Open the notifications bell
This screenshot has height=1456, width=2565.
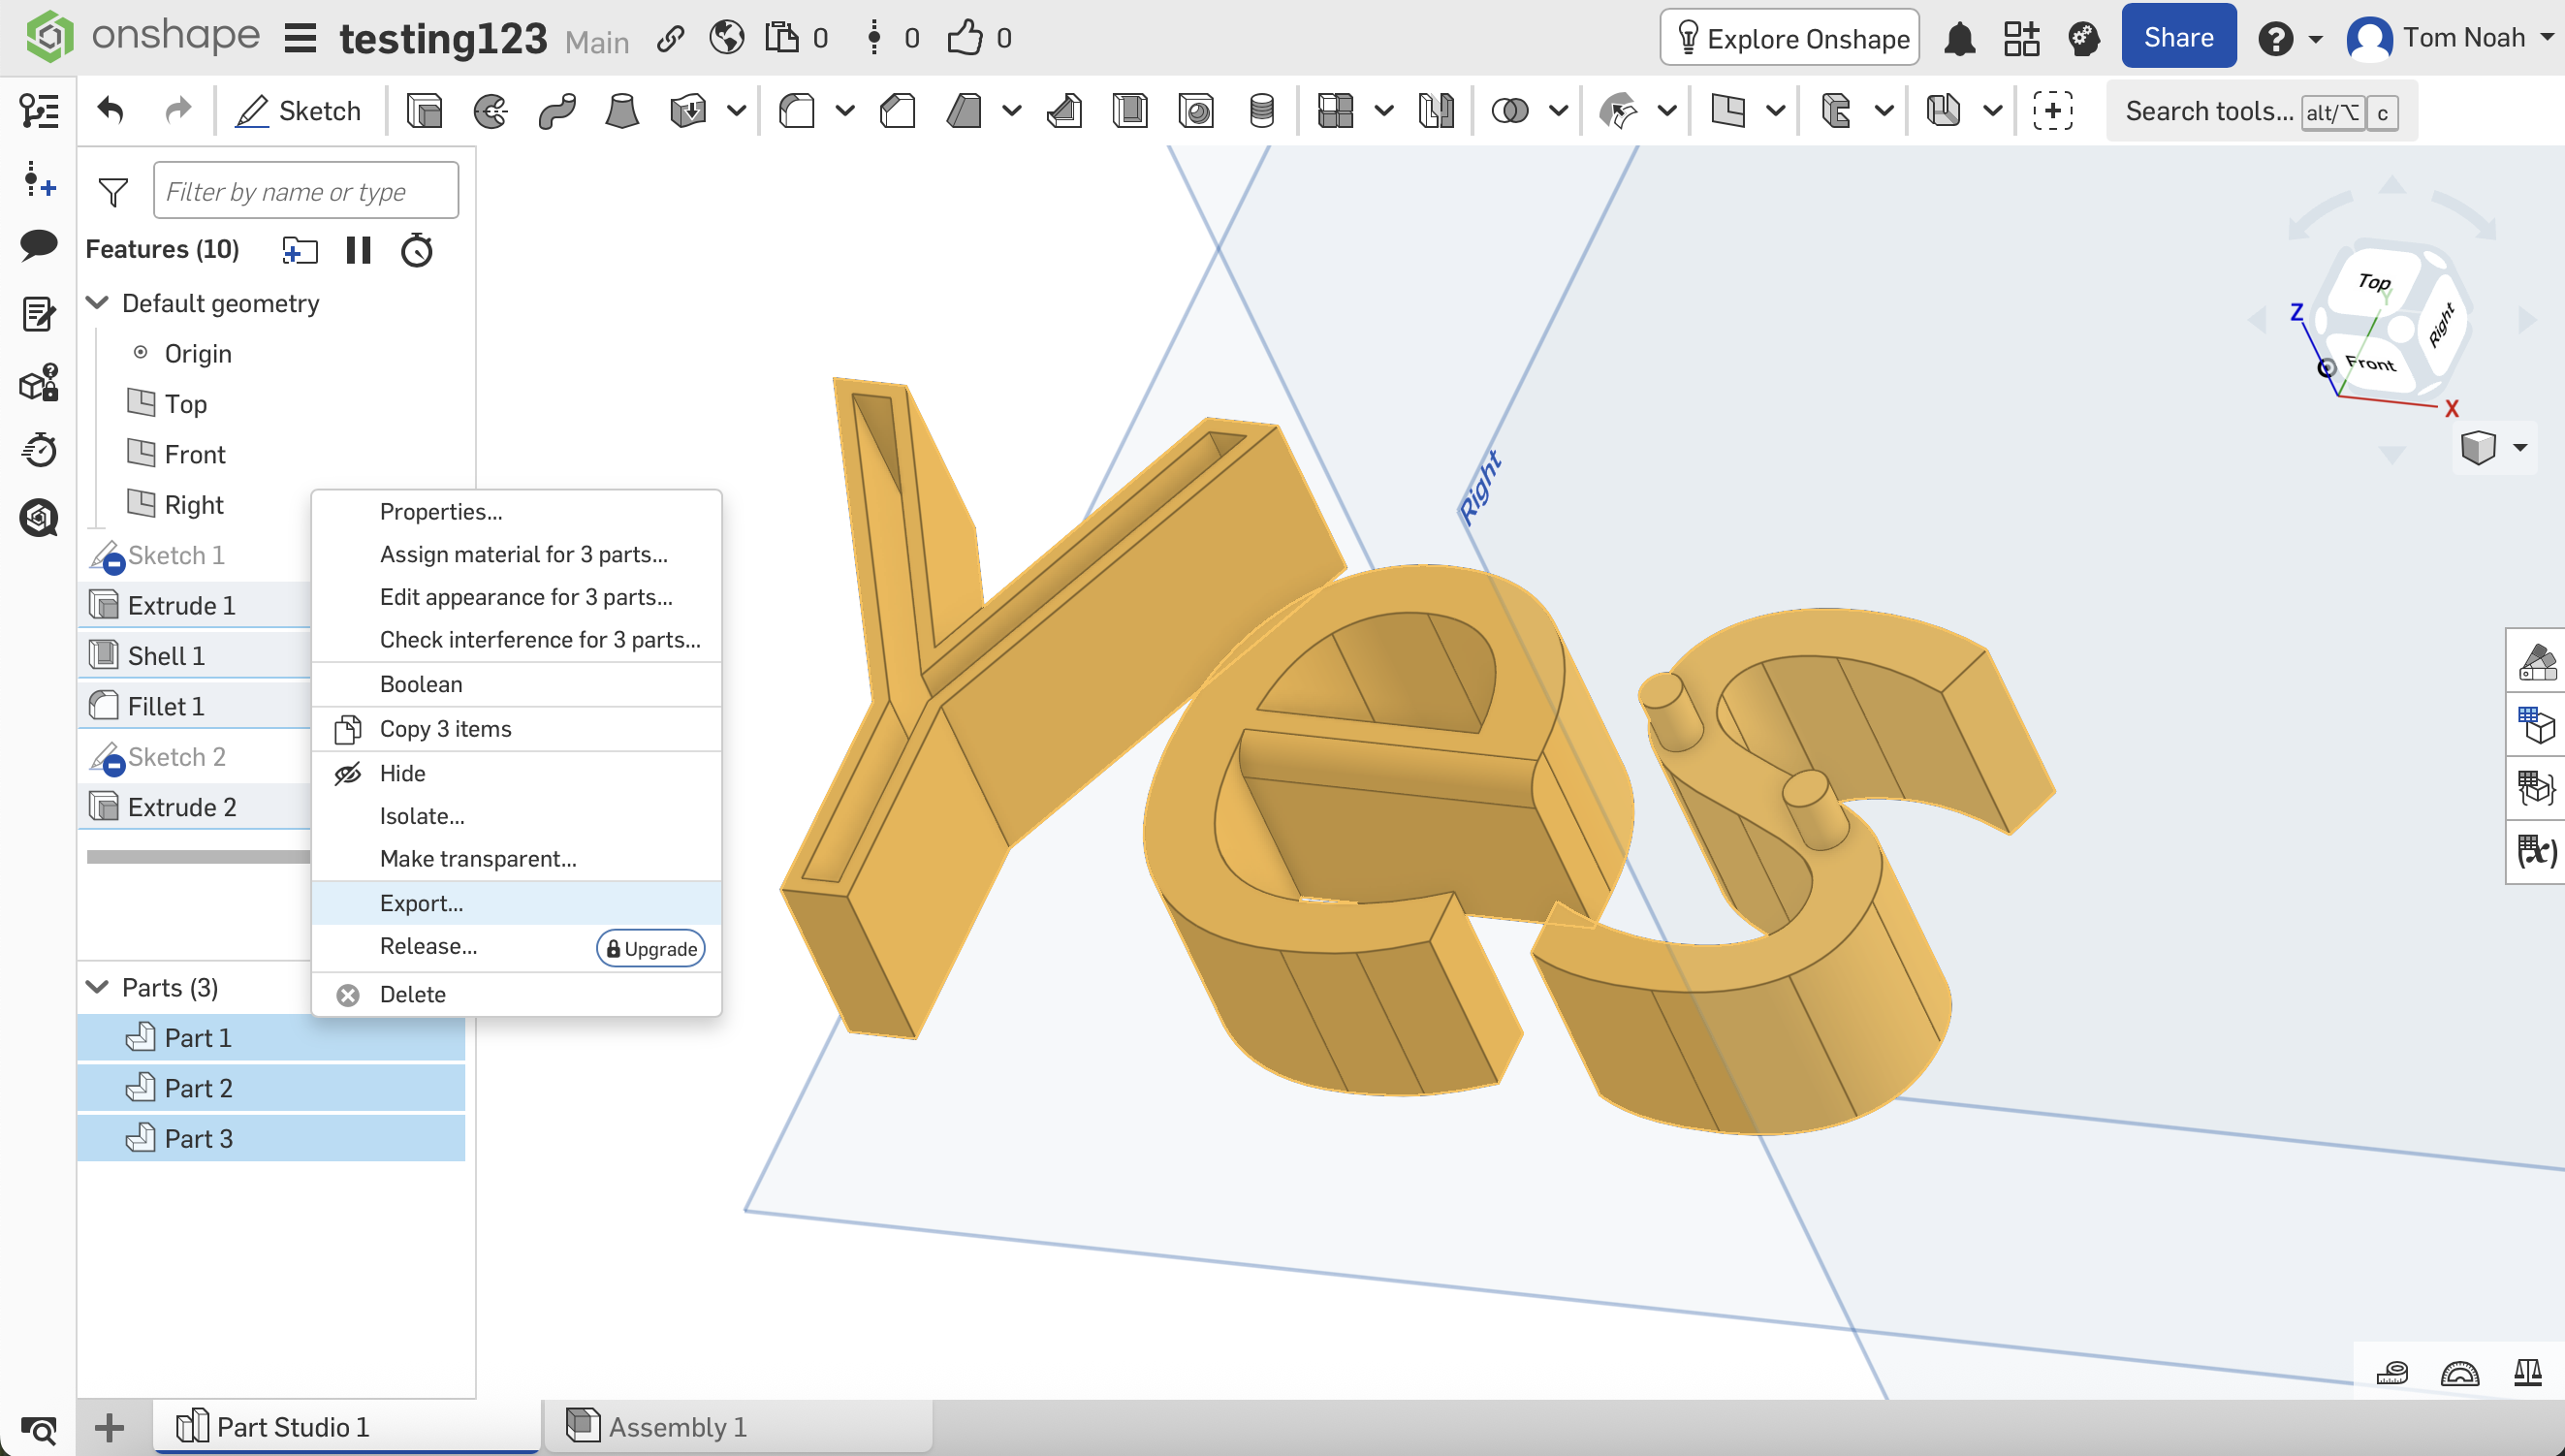tap(1959, 38)
